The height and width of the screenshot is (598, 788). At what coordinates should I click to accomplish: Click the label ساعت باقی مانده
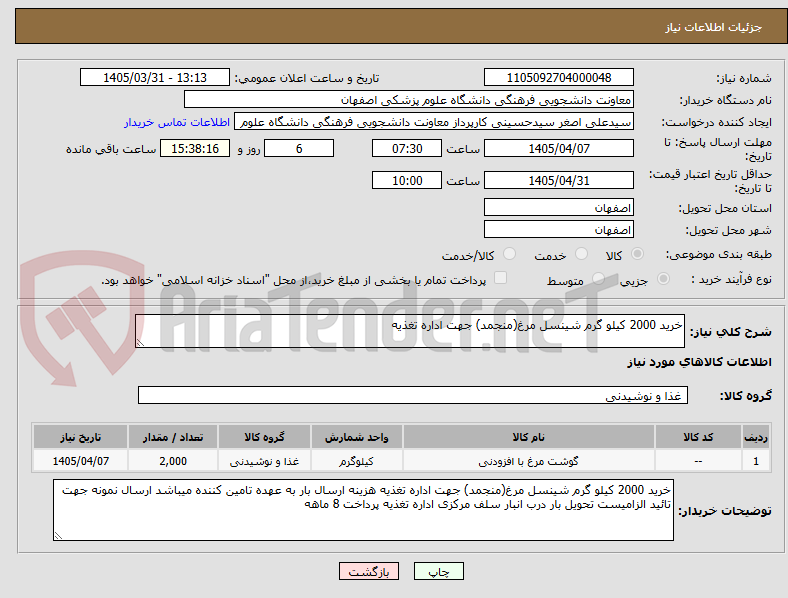111,149
